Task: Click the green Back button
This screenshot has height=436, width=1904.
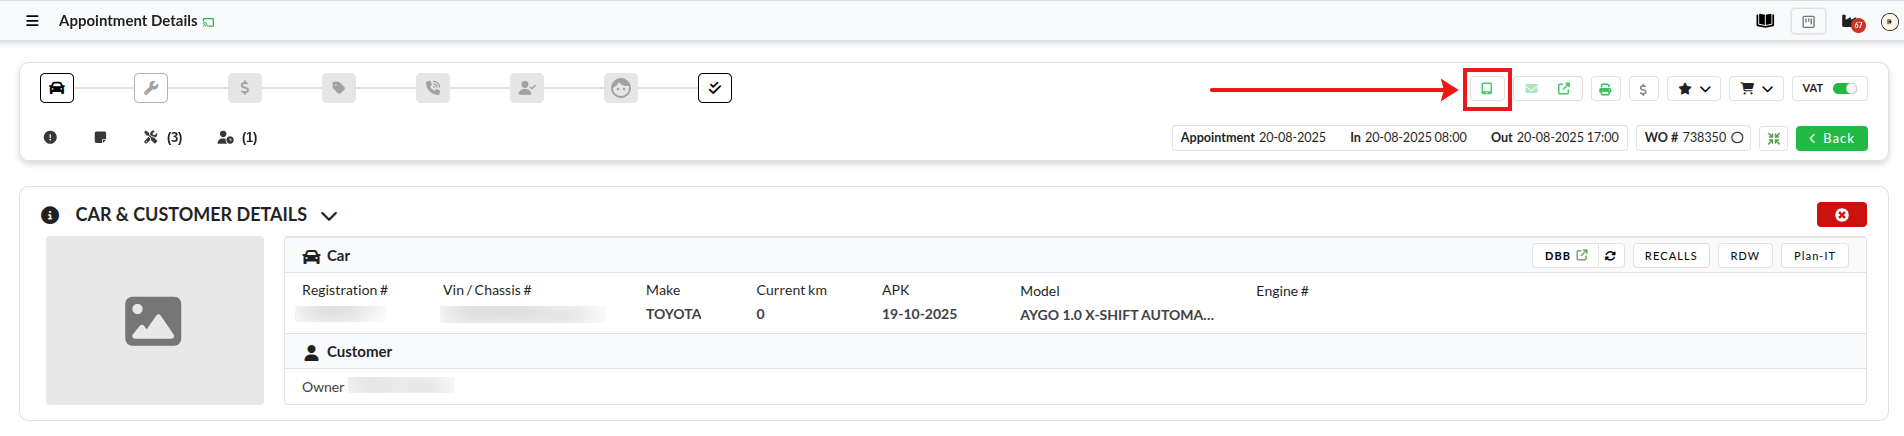Action: pyautogui.click(x=1831, y=138)
